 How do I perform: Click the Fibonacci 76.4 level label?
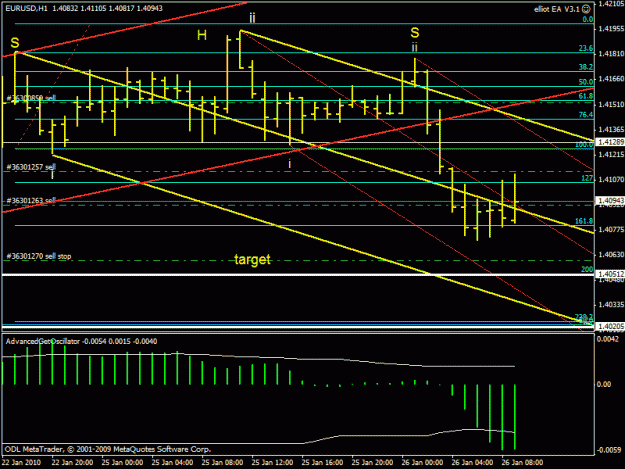click(586, 115)
